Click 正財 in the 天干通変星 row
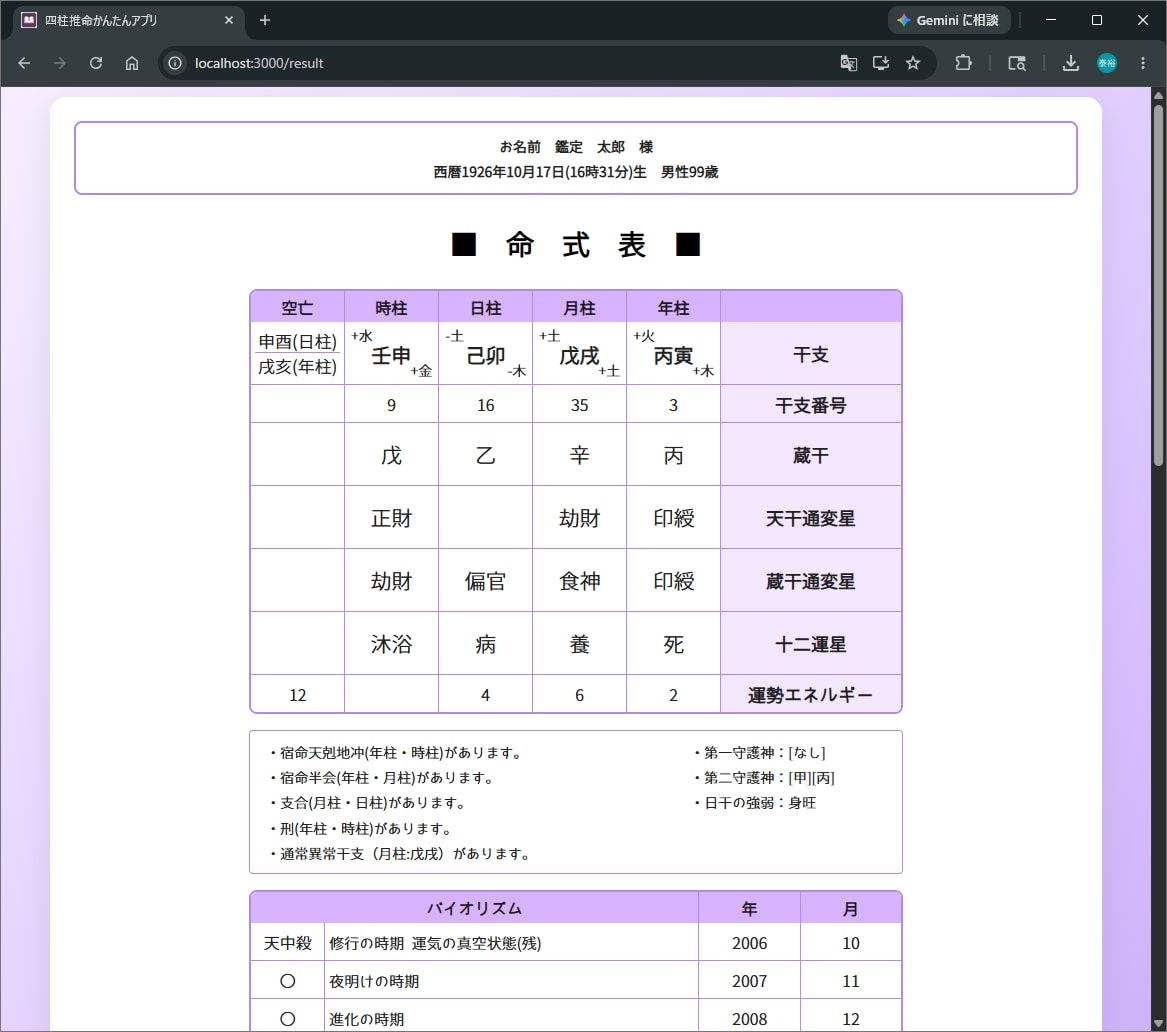The image size is (1167, 1032). click(391, 518)
